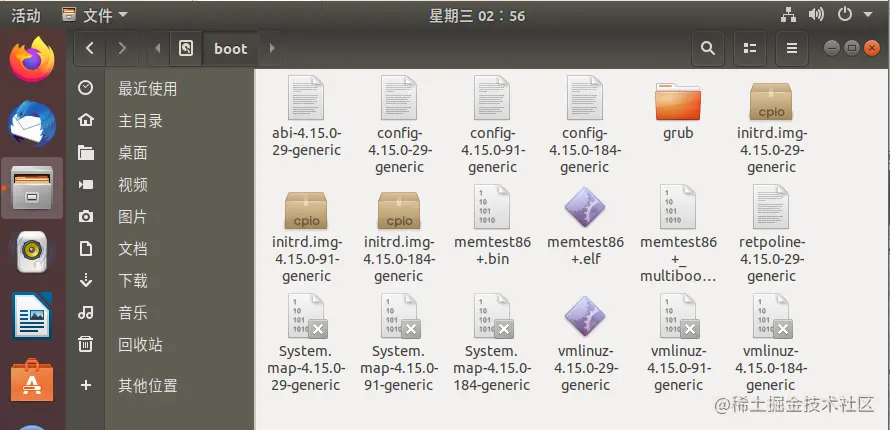Select the memtest86+.bin binary file icon

(492, 206)
